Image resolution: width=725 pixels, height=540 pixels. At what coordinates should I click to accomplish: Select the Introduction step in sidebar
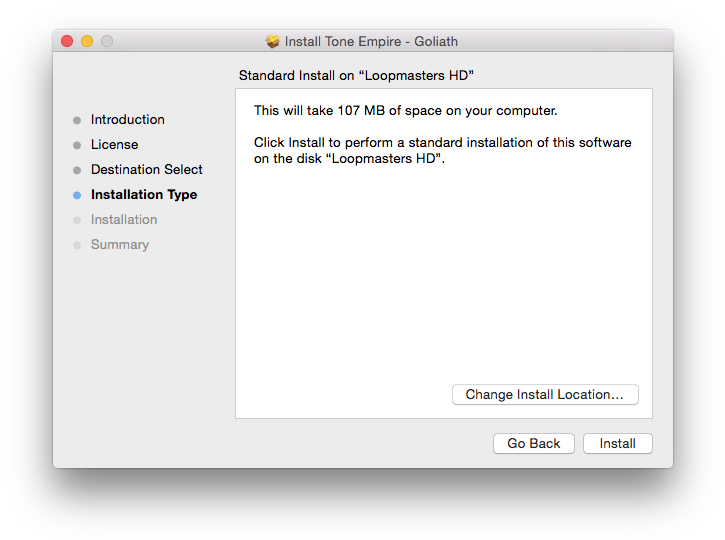coord(127,120)
